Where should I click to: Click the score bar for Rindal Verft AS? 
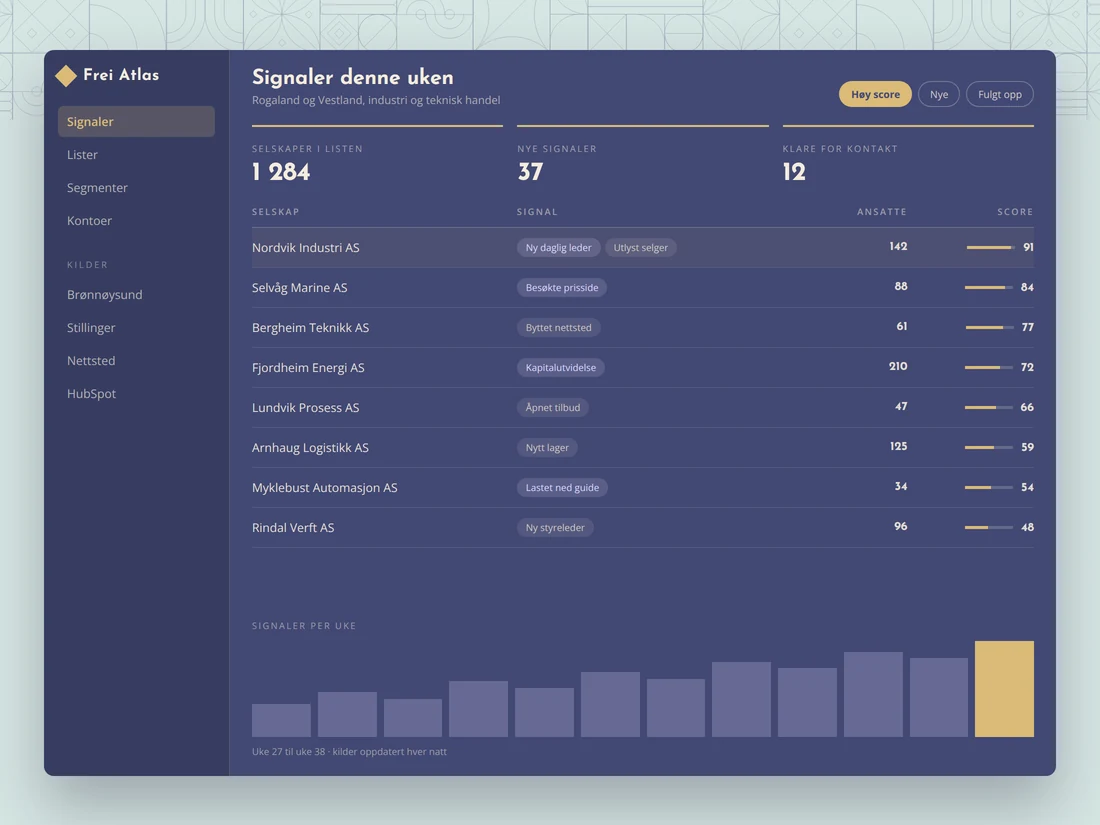tap(988, 528)
